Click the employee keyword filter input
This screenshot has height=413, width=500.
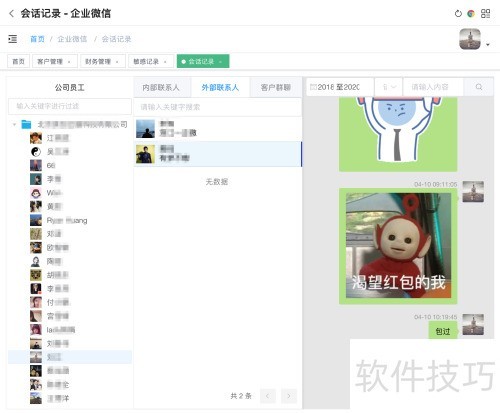(70, 106)
